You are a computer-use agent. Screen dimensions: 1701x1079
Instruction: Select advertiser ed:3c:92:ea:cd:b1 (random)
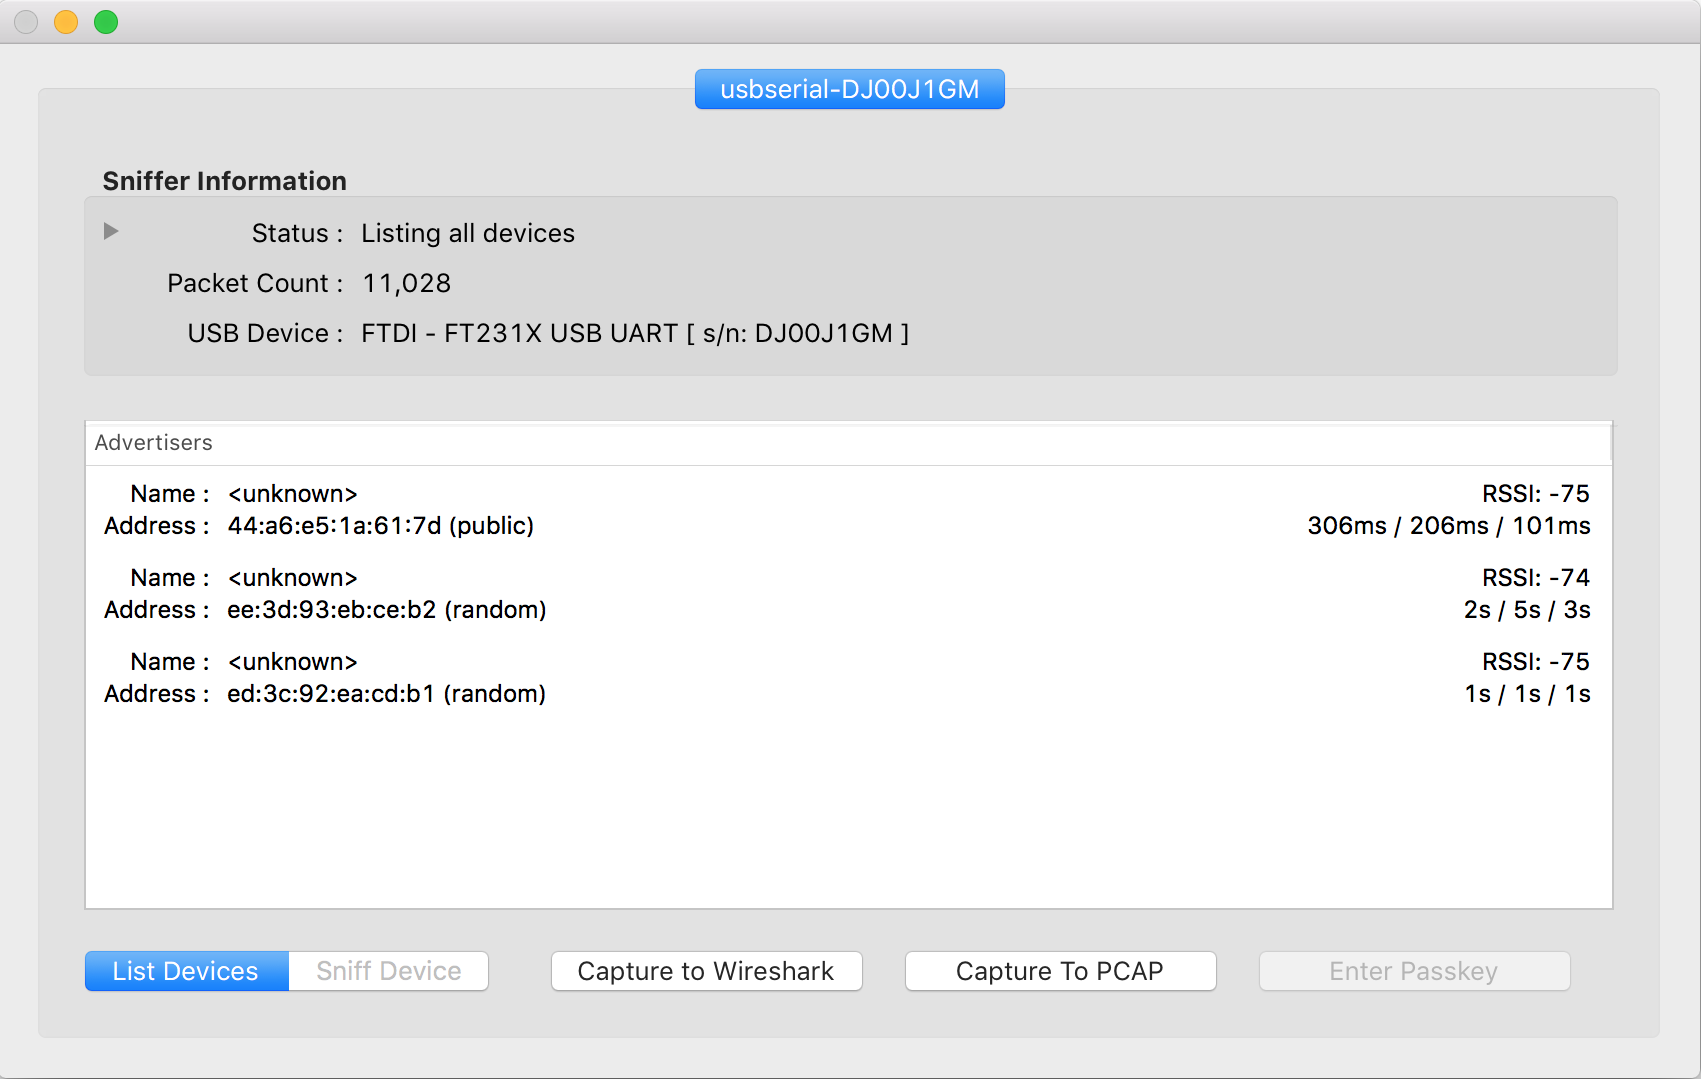click(848, 678)
